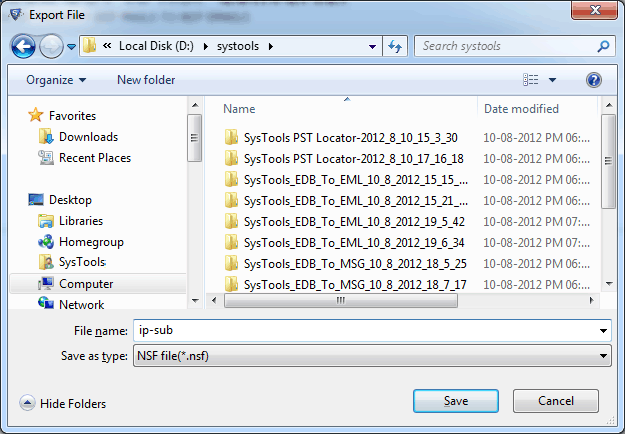
Task: Click the address bar folder icon
Action: coord(89,46)
